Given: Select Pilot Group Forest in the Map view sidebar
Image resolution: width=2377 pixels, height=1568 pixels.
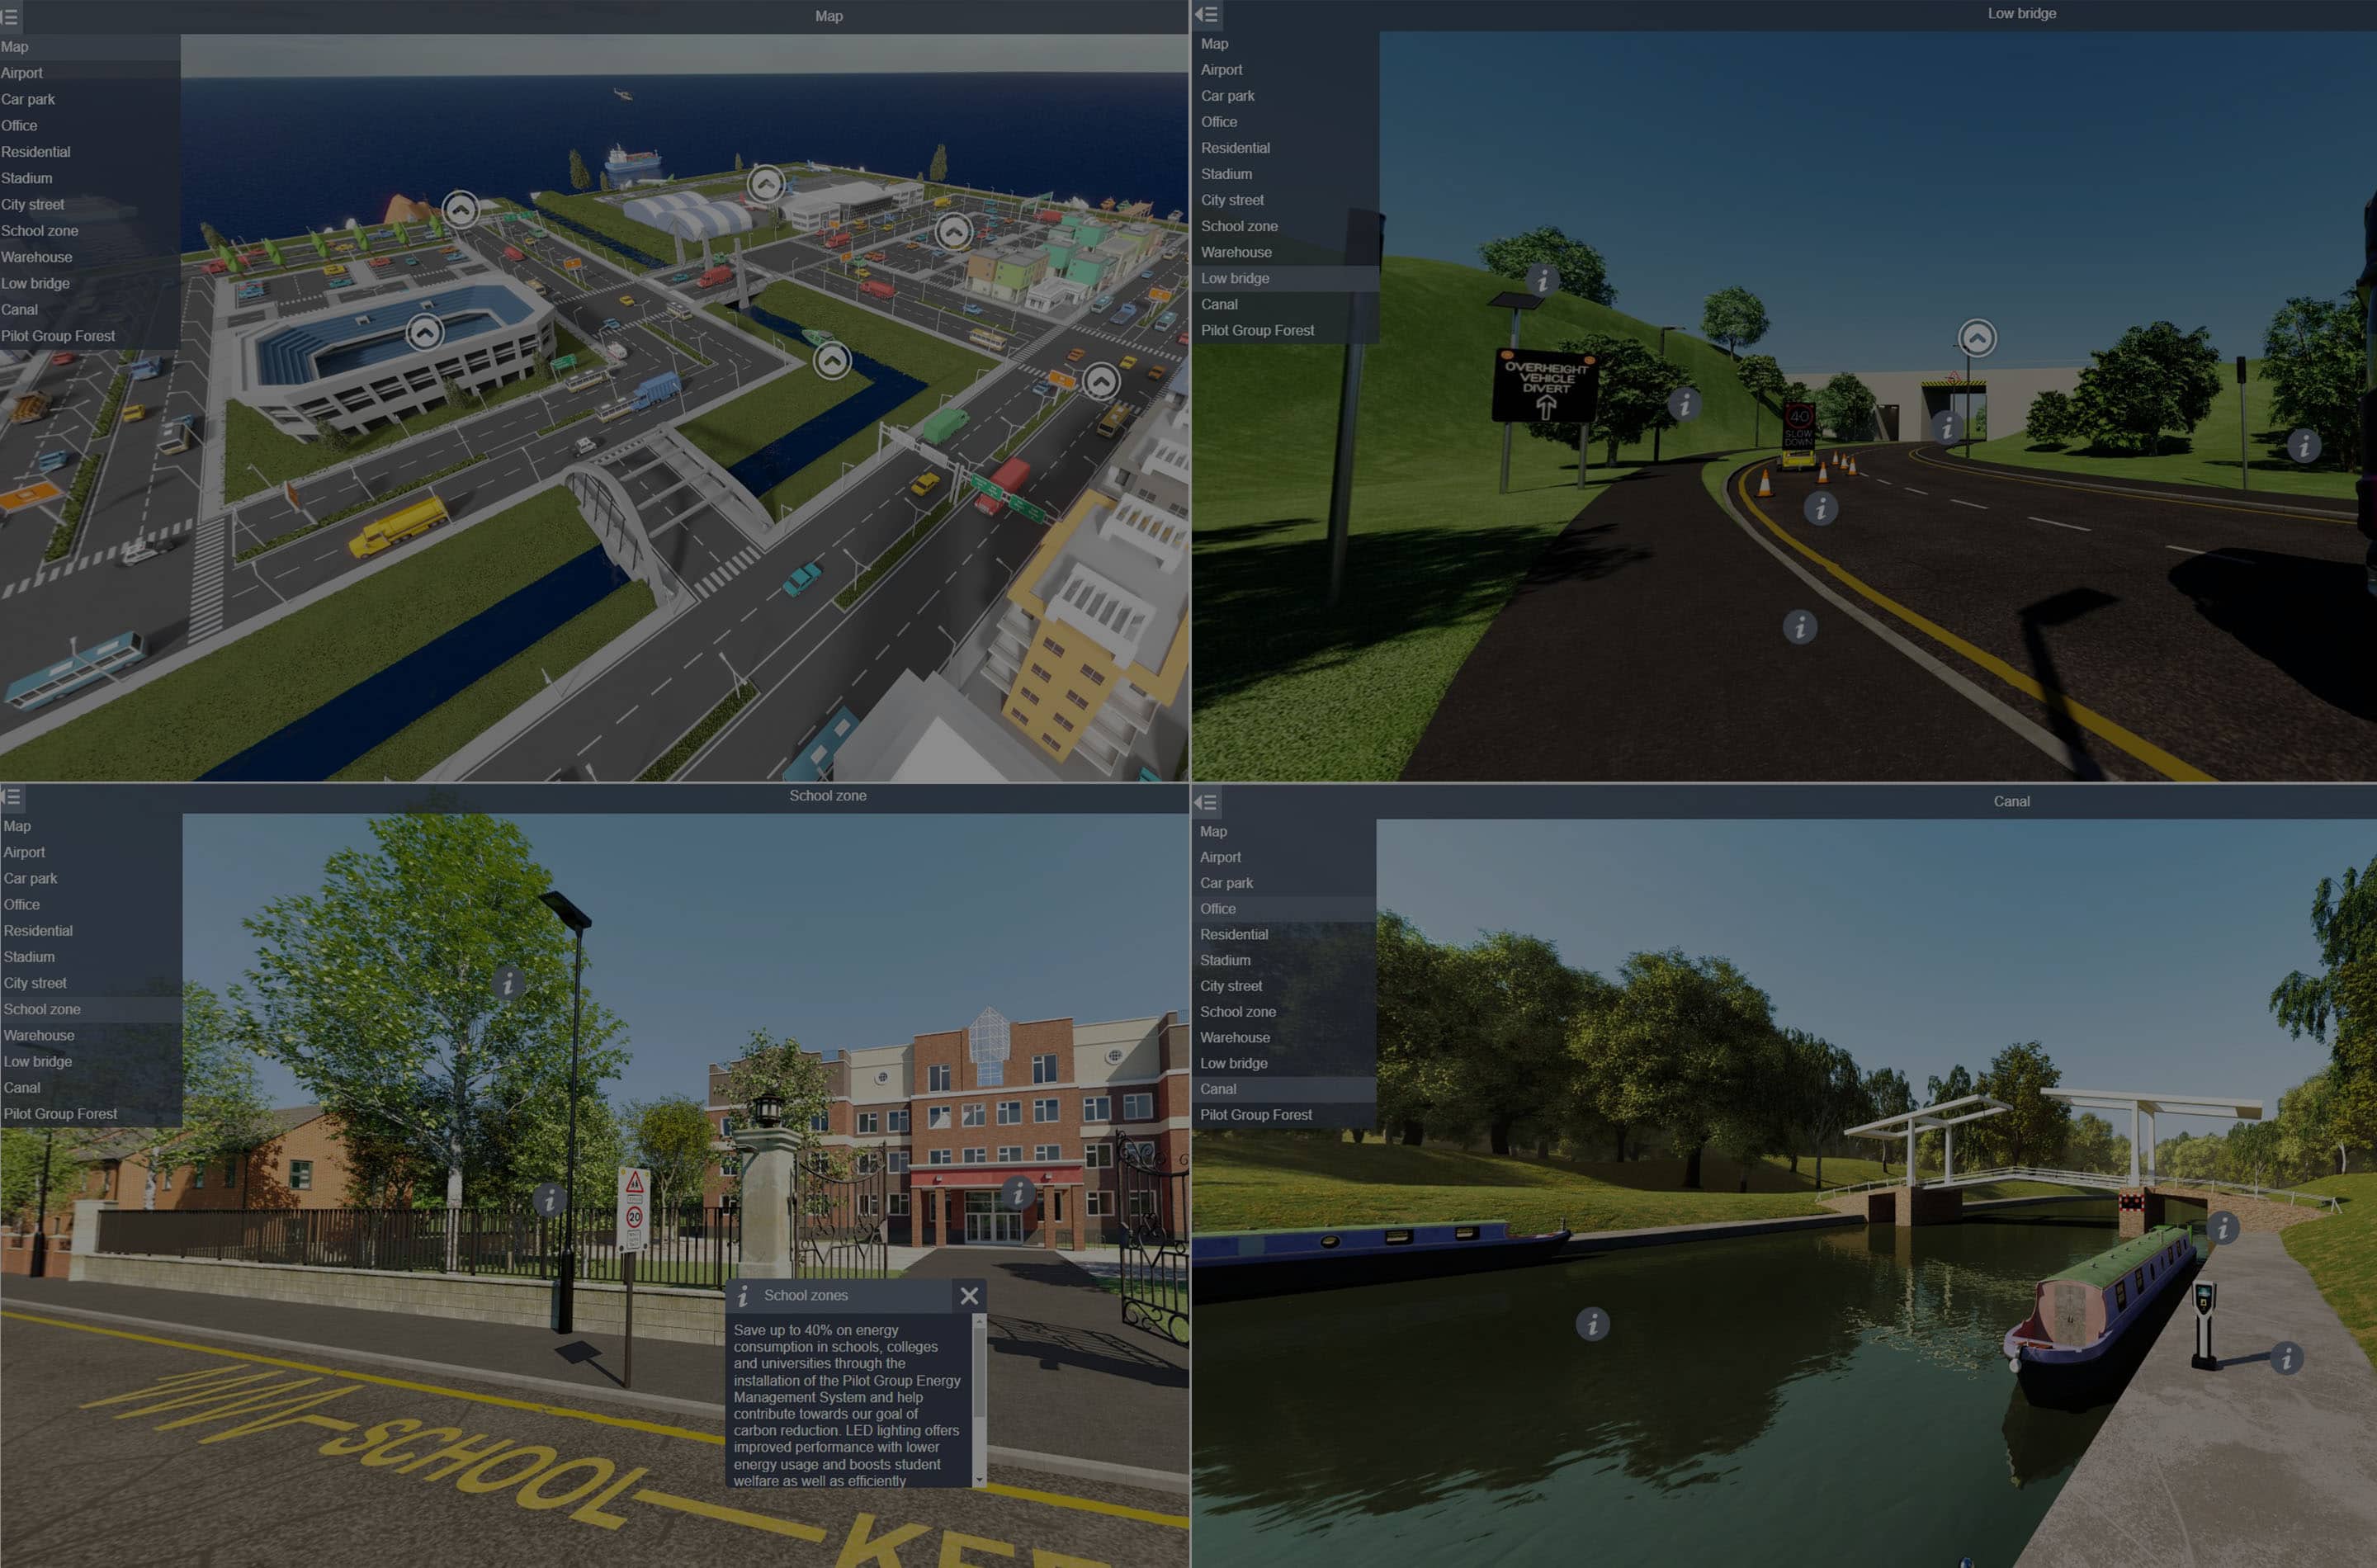Looking at the screenshot, I should (x=58, y=336).
